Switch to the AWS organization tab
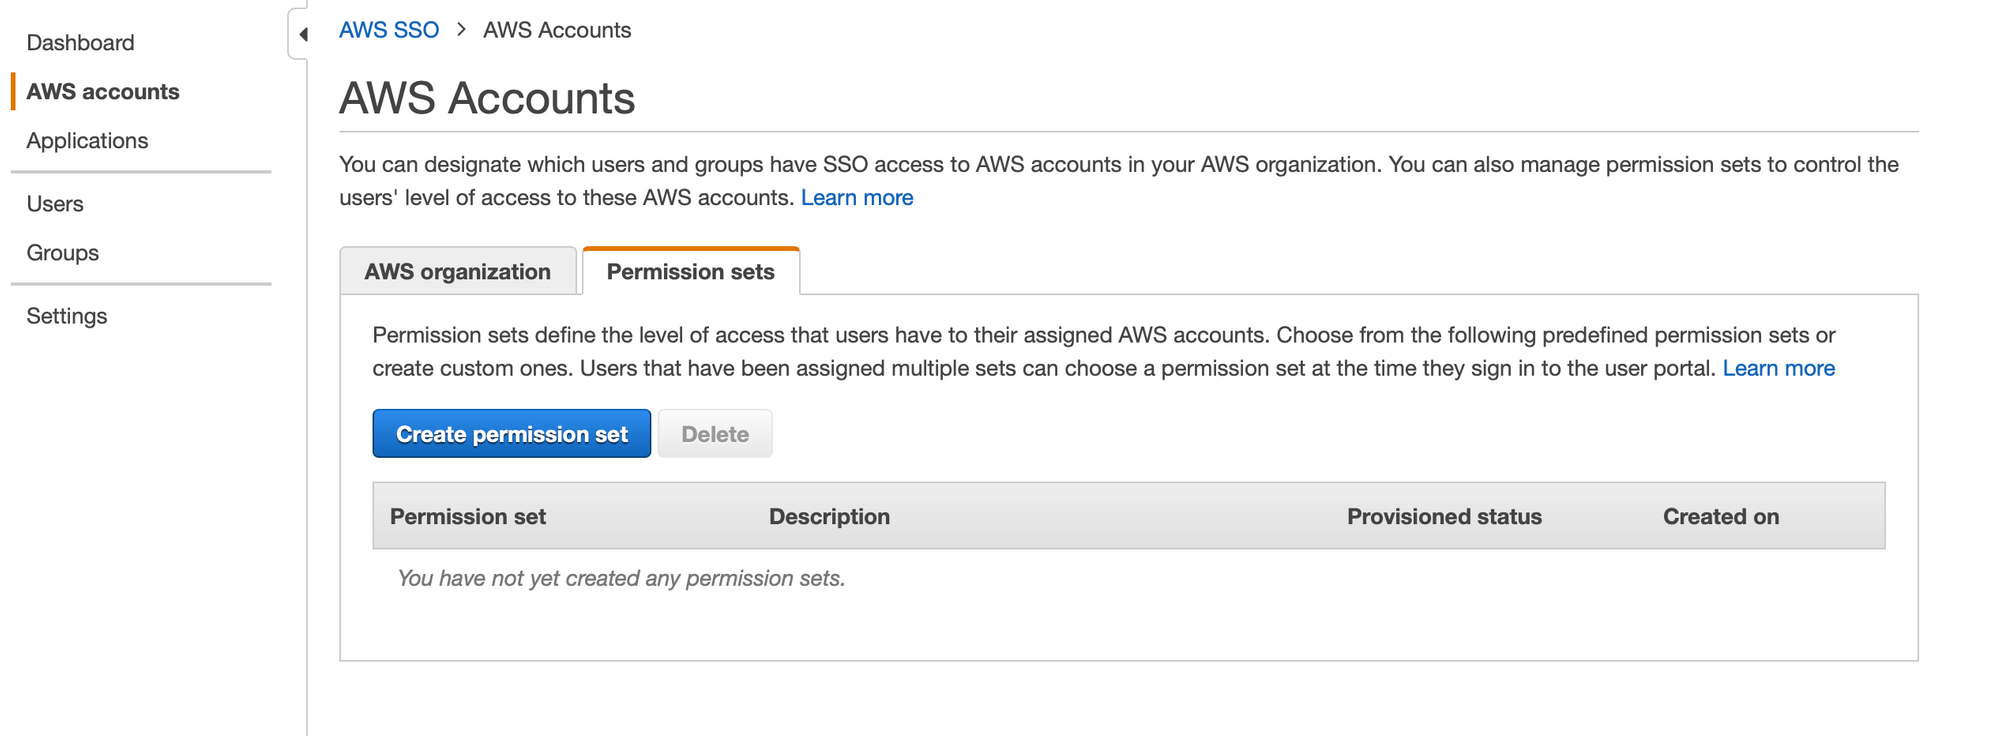The height and width of the screenshot is (736, 2000). pyautogui.click(x=458, y=271)
